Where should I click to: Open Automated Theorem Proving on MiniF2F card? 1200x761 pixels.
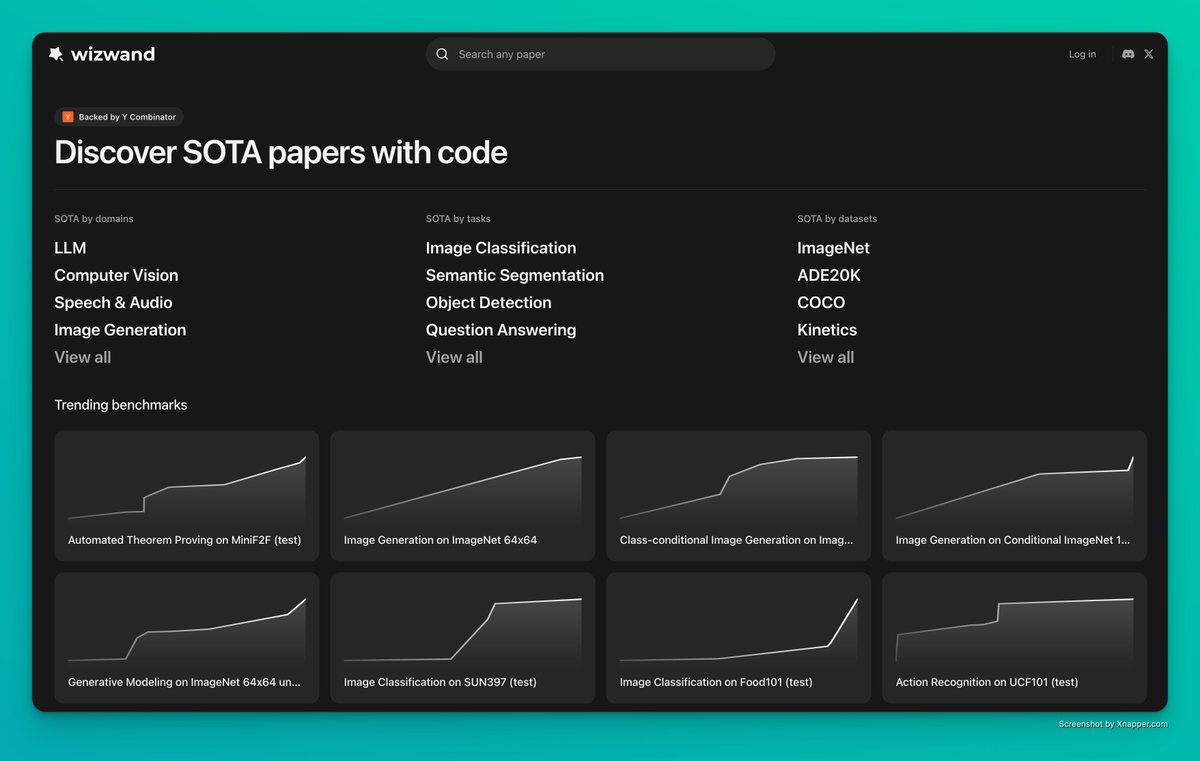[187, 496]
